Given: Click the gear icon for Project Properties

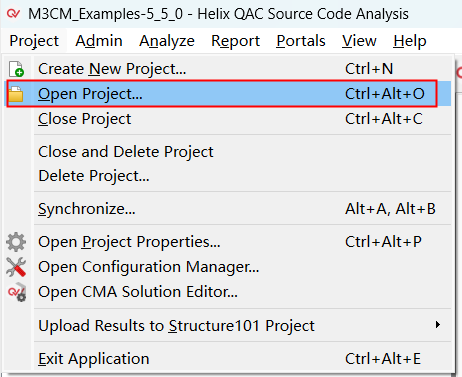Looking at the screenshot, I should [16, 242].
